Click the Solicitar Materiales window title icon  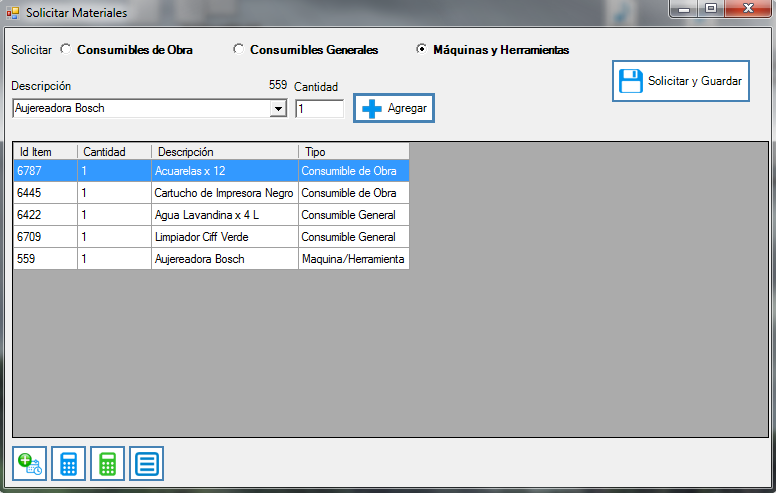(x=13, y=12)
